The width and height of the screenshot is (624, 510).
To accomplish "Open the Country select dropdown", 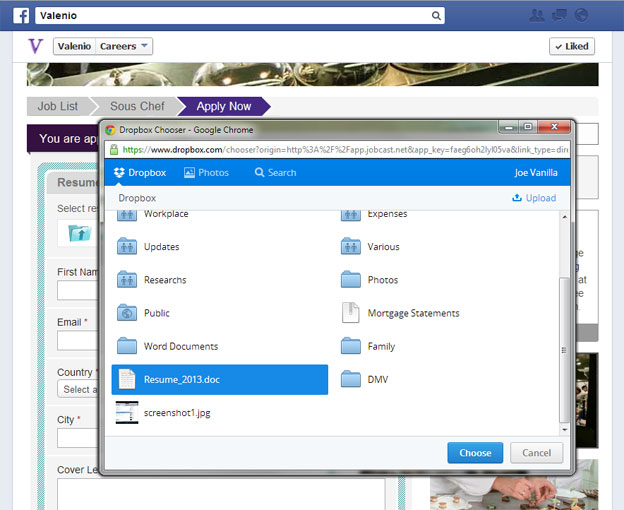I will pos(80,389).
